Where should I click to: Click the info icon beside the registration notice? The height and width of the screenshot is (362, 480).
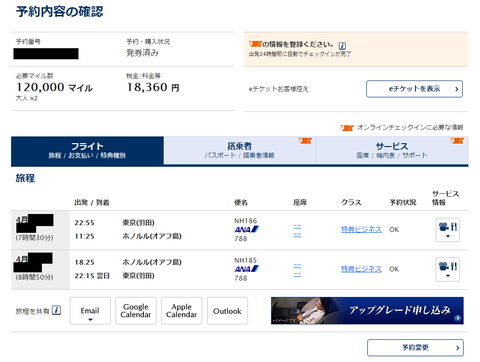[x=342, y=46]
